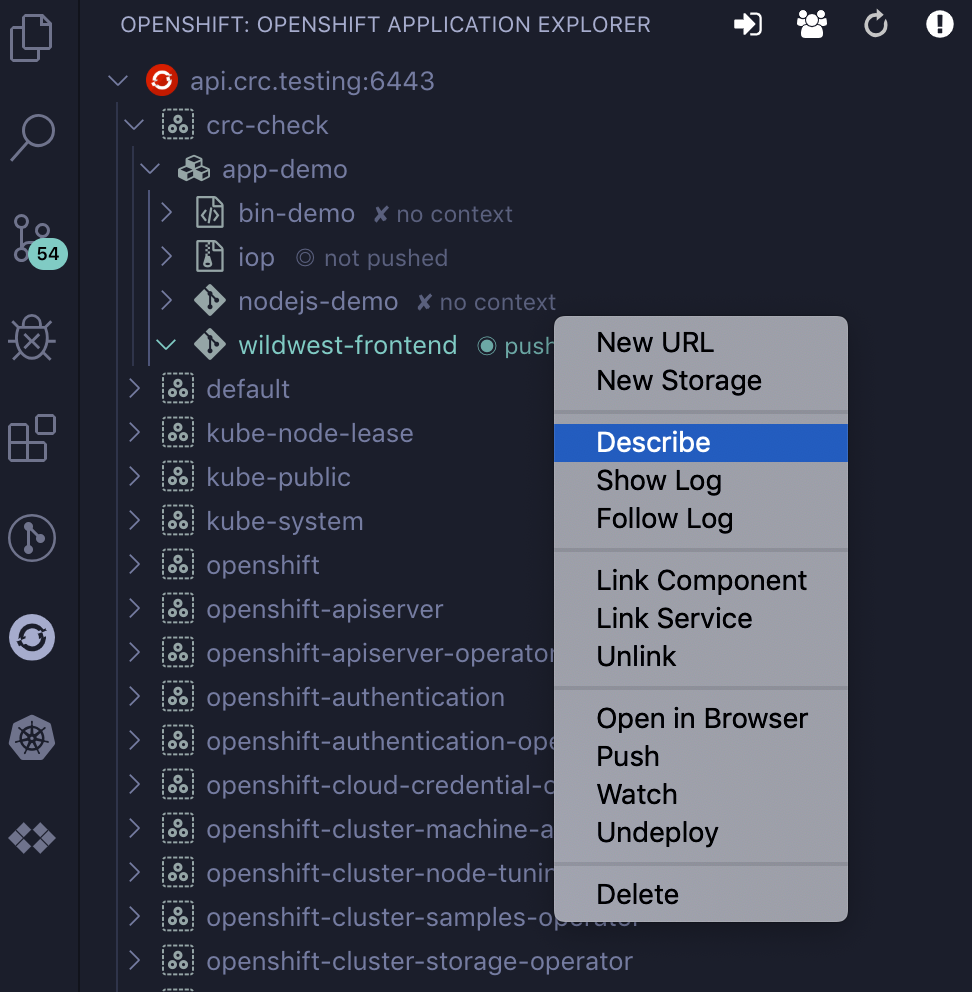Select Describe from the context menu
The image size is (972, 992).
(x=653, y=442)
